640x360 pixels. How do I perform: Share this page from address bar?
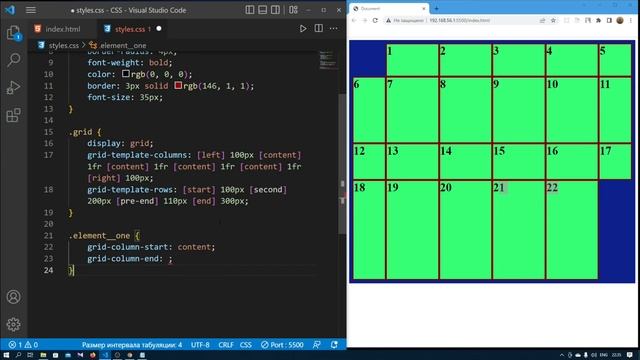pyautogui.click(x=542, y=20)
